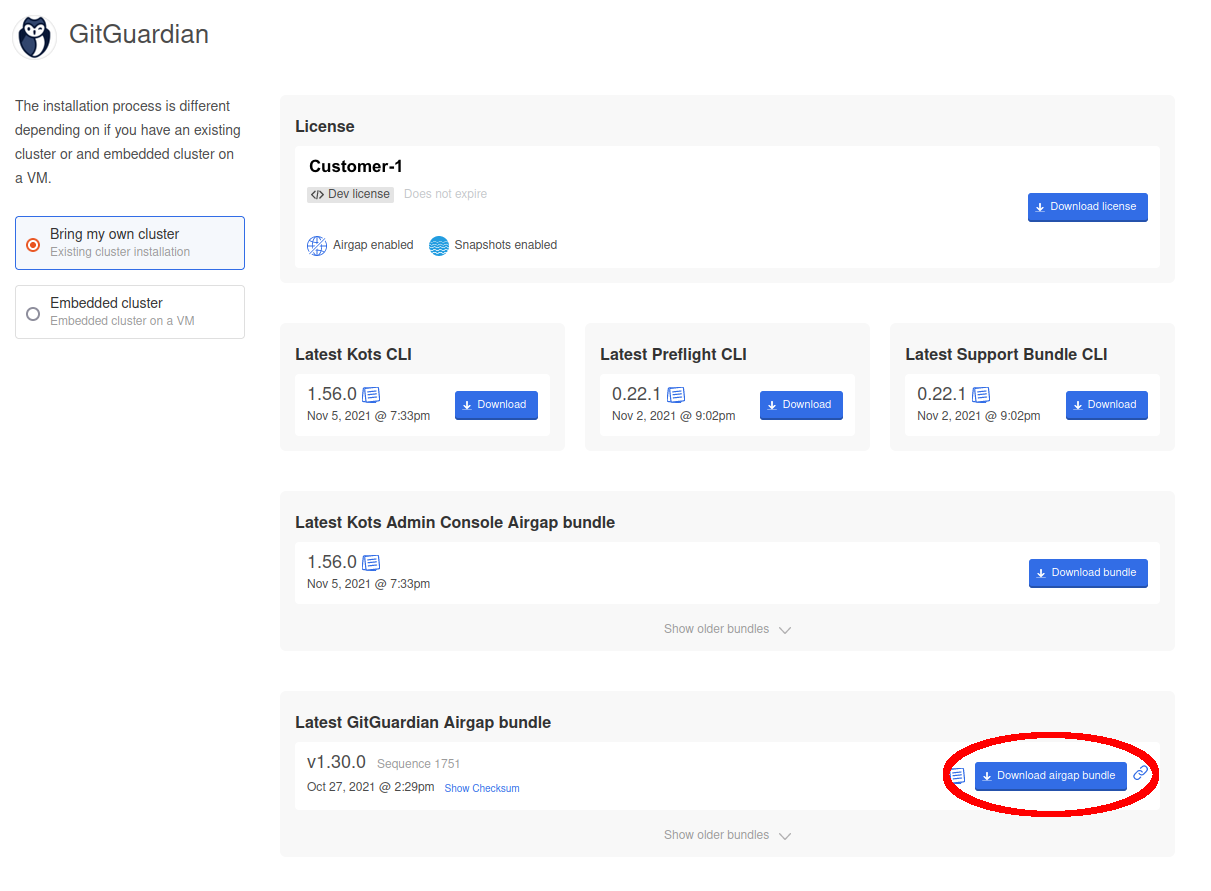Copy link icon for GitGuardian airgap bundle

click(1140, 773)
